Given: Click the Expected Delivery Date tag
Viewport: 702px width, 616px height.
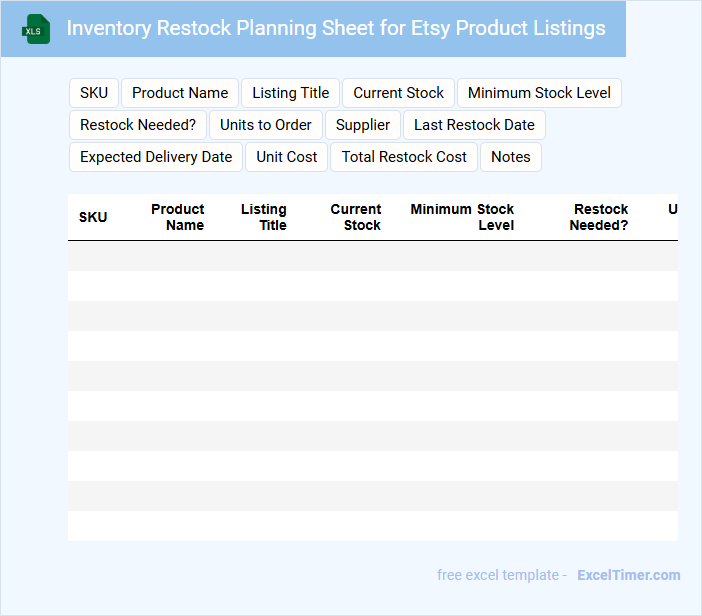Looking at the screenshot, I should (x=156, y=157).
